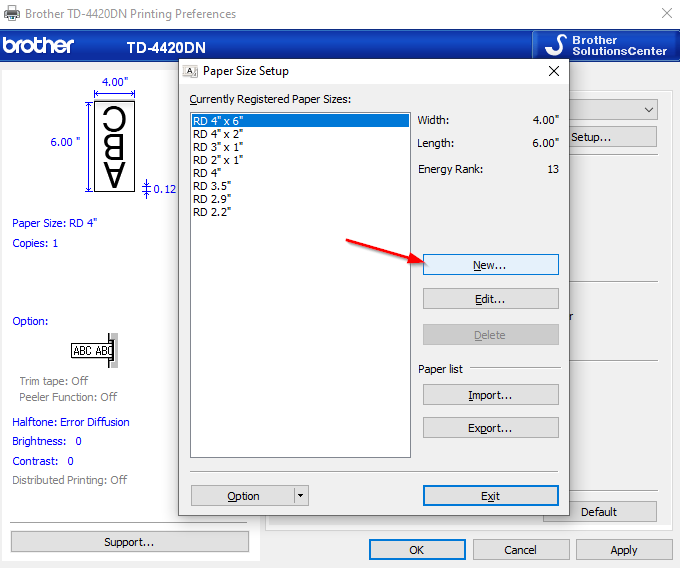Click the Length 6.00" value

[x=546, y=143]
